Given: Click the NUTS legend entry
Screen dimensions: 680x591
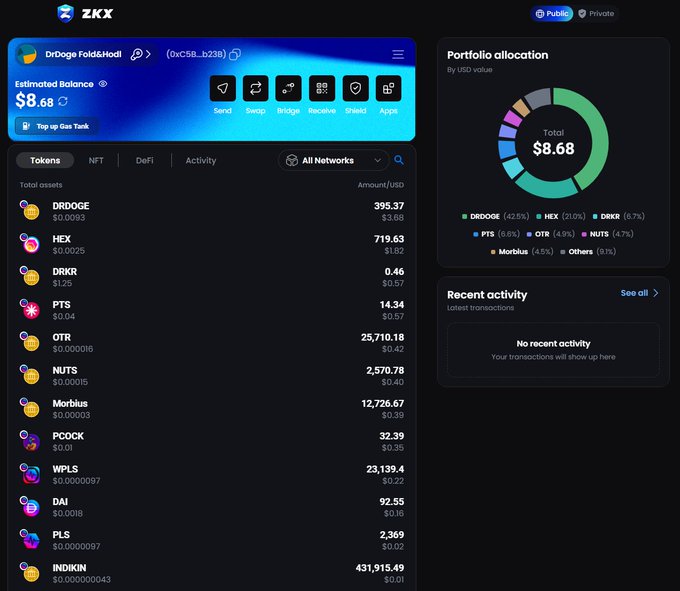Looking at the screenshot, I should click(608, 234).
